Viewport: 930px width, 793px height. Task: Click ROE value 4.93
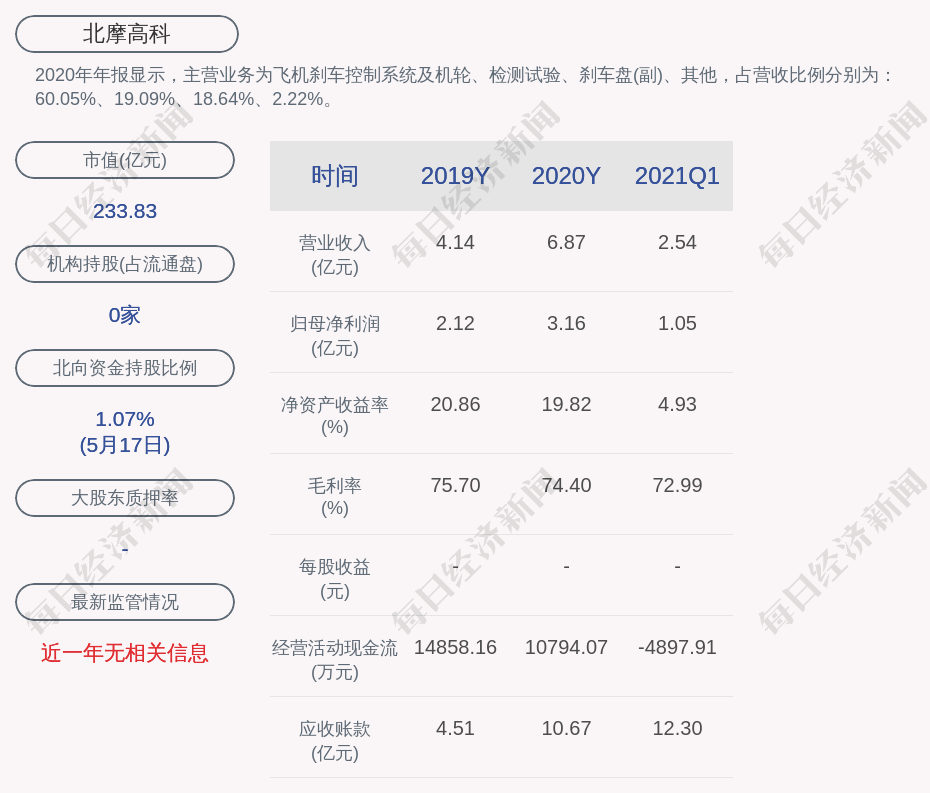[x=677, y=405]
